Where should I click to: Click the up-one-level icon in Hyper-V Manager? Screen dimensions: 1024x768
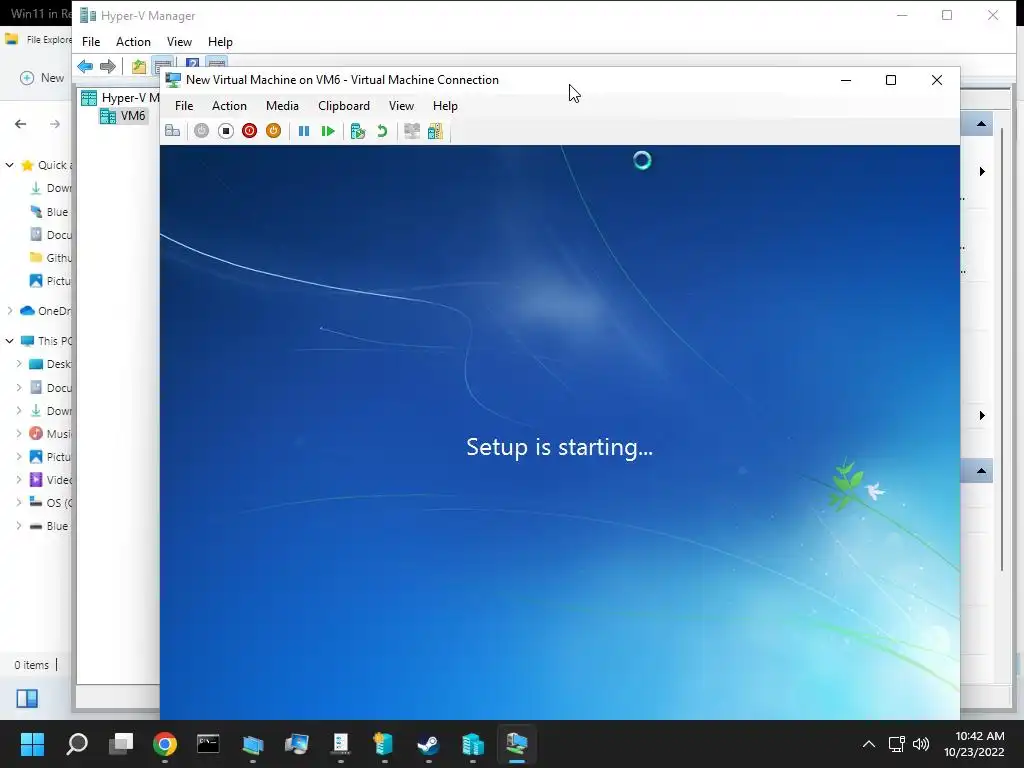click(138, 66)
